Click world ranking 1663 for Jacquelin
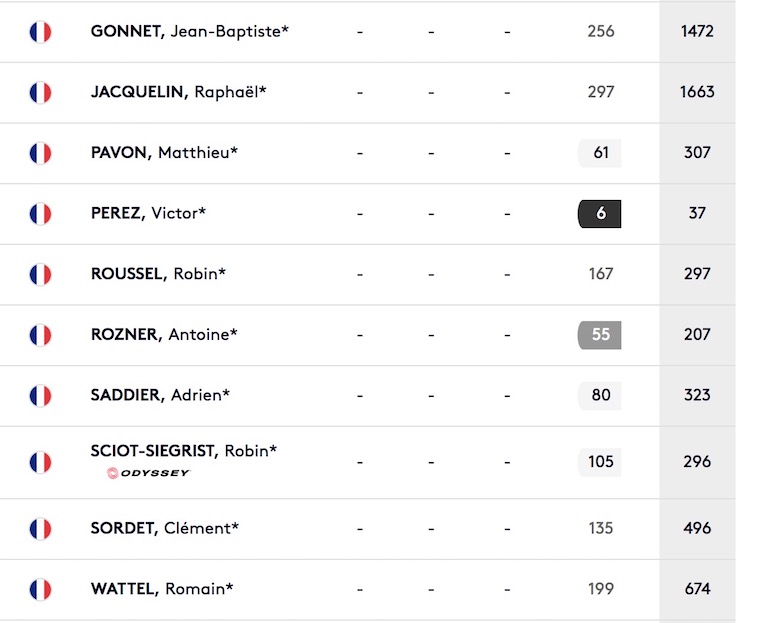The width and height of the screenshot is (770, 623). click(697, 92)
